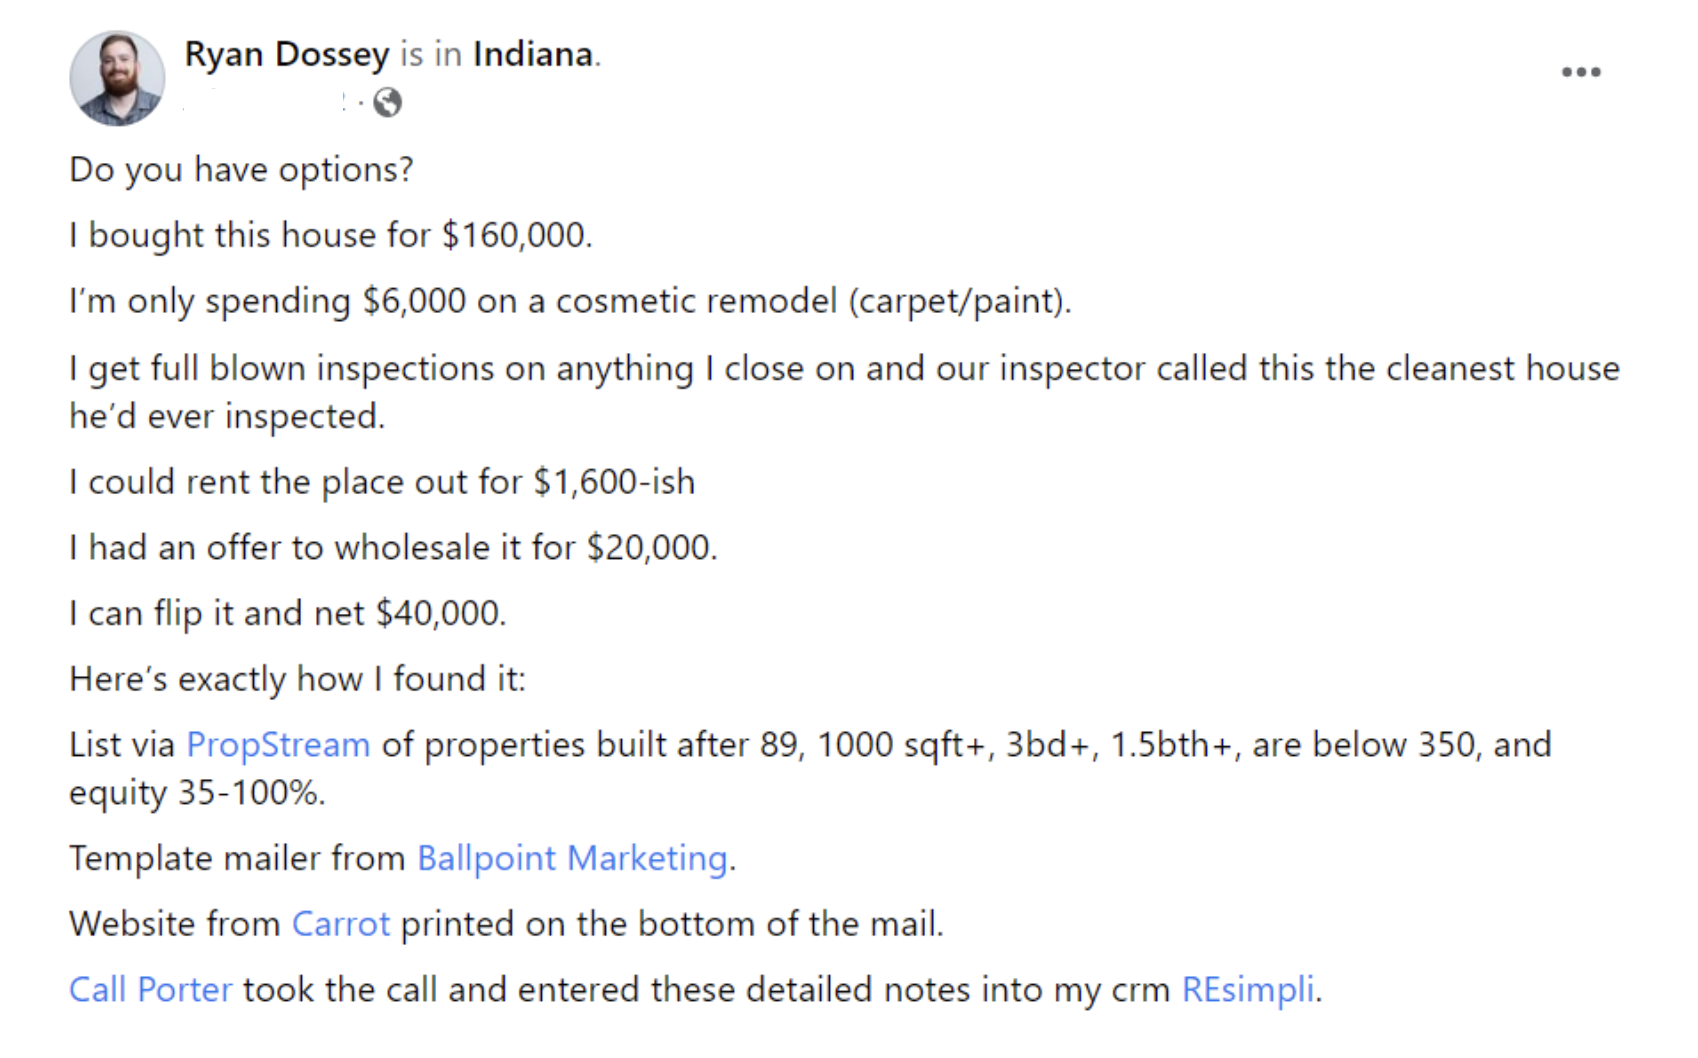Open the Indiana location link
The height and width of the screenshot is (1058, 1698).
coord(533,54)
